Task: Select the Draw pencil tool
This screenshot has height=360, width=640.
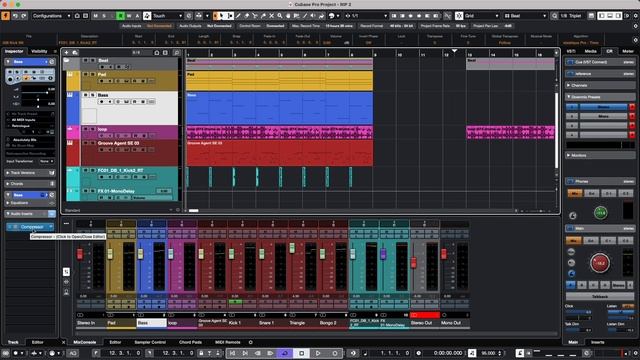Action: pos(238,16)
